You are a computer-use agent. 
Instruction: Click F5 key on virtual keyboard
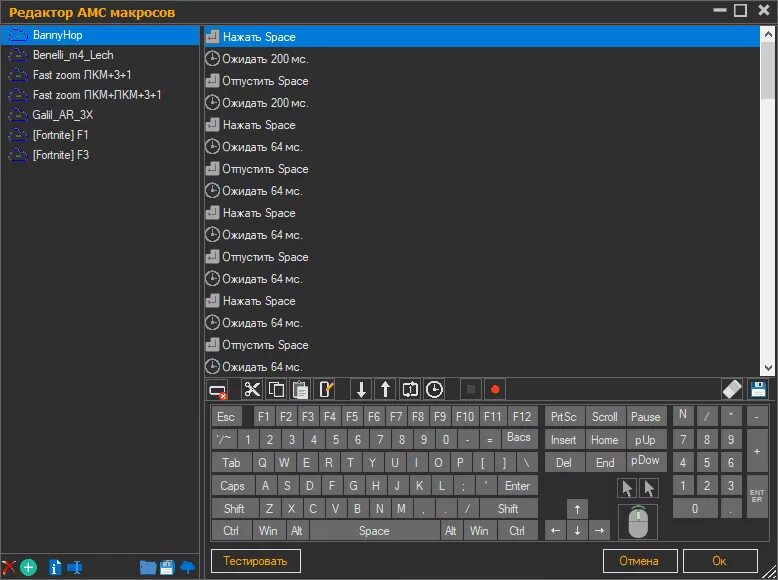(x=352, y=417)
